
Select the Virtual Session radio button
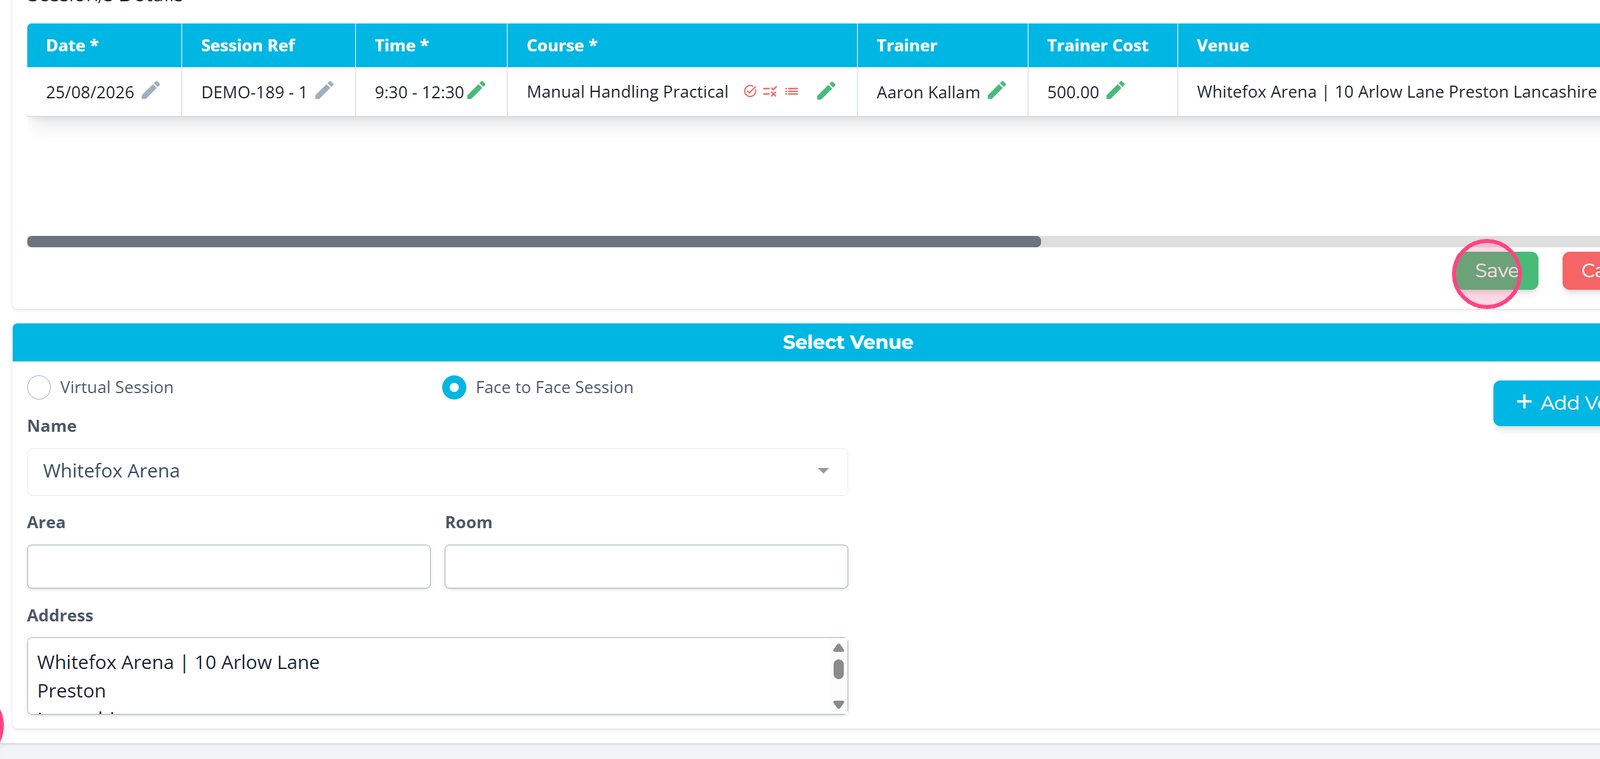pos(39,387)
